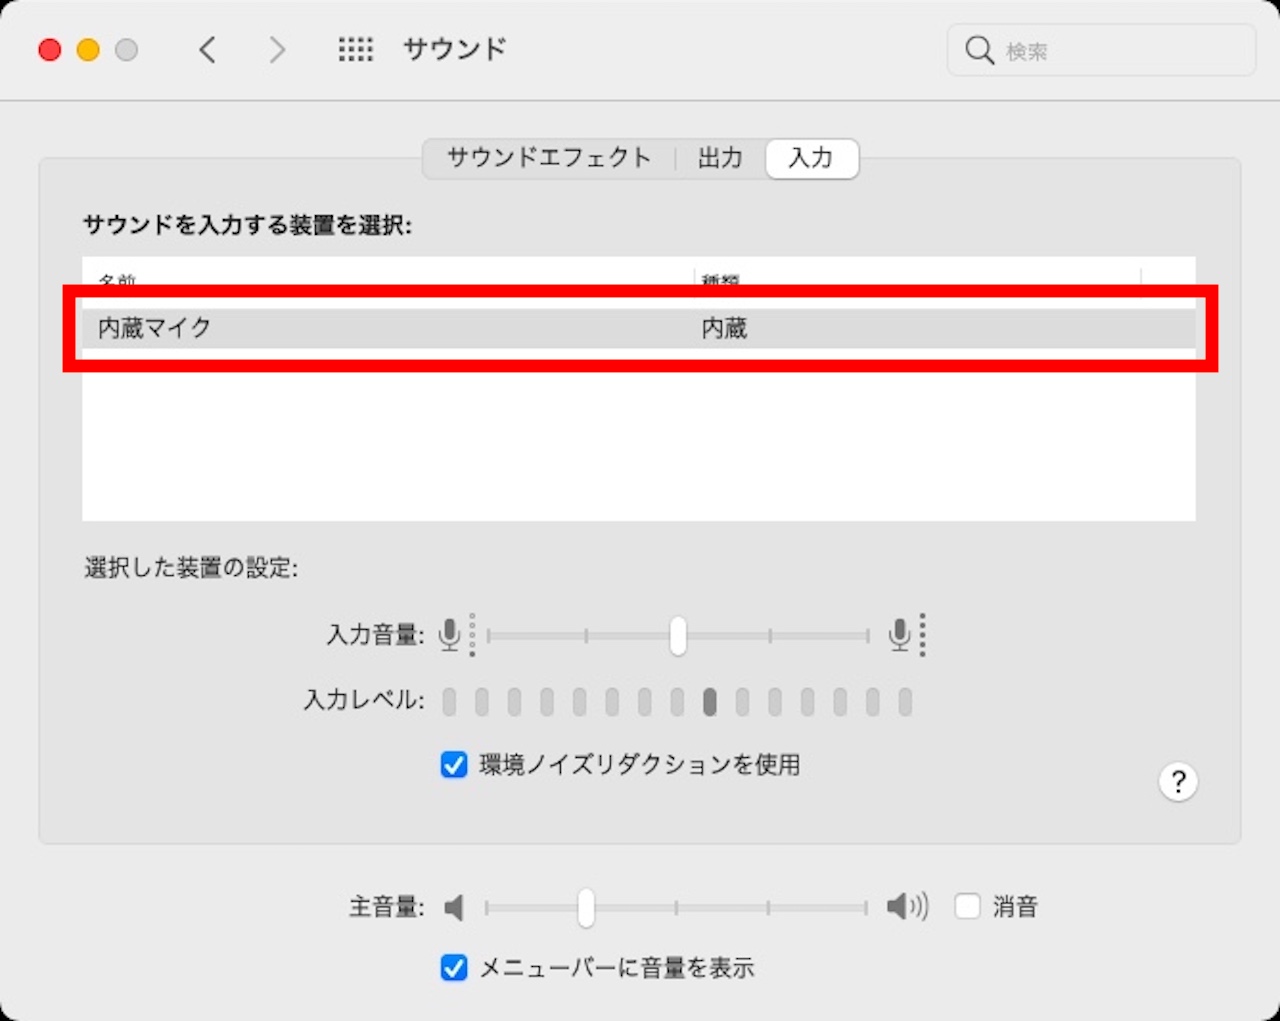Focus the 検索 search field
The image size is (1280, 1021).
click(x=1101, y=50)
